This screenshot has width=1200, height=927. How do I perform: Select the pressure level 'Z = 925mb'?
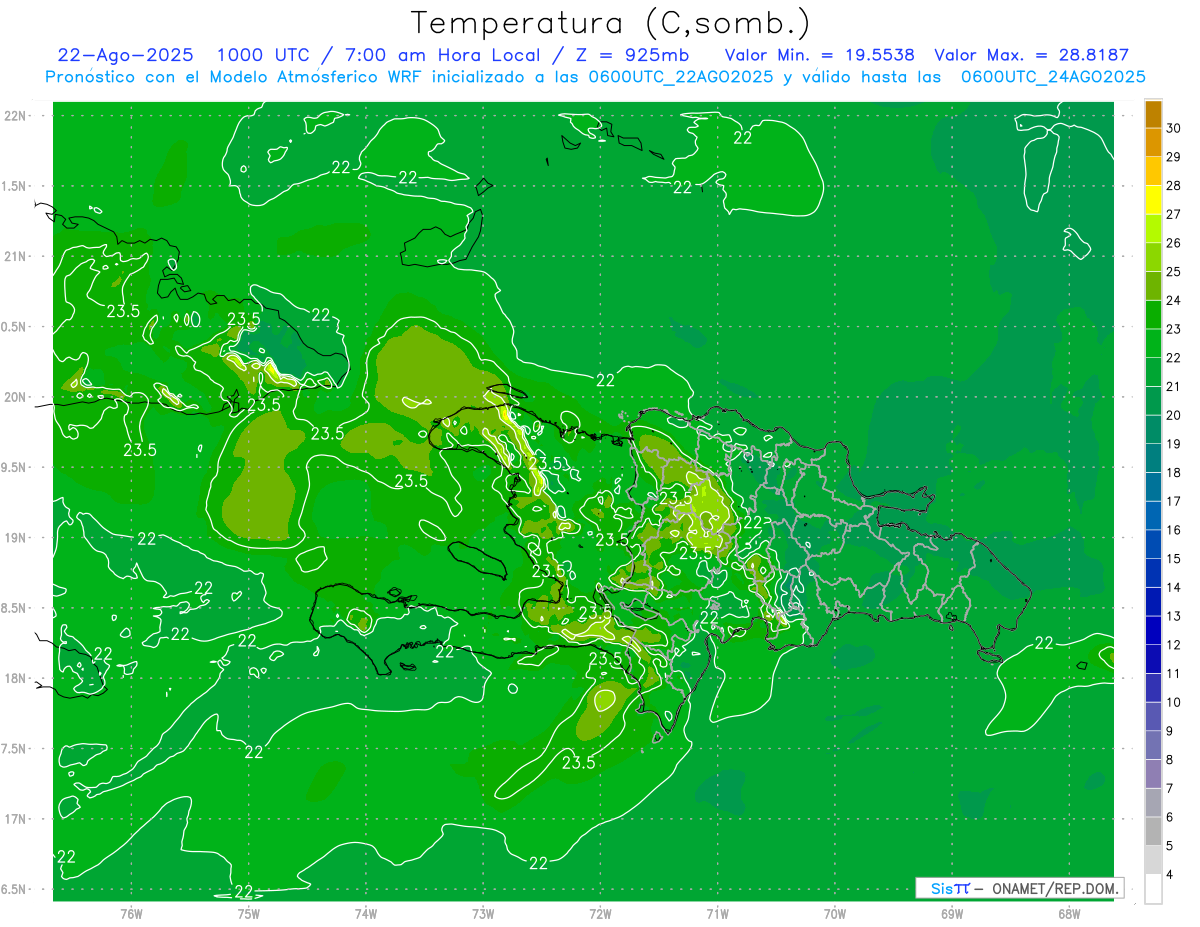pyautogui.click(x=632, y=55)
